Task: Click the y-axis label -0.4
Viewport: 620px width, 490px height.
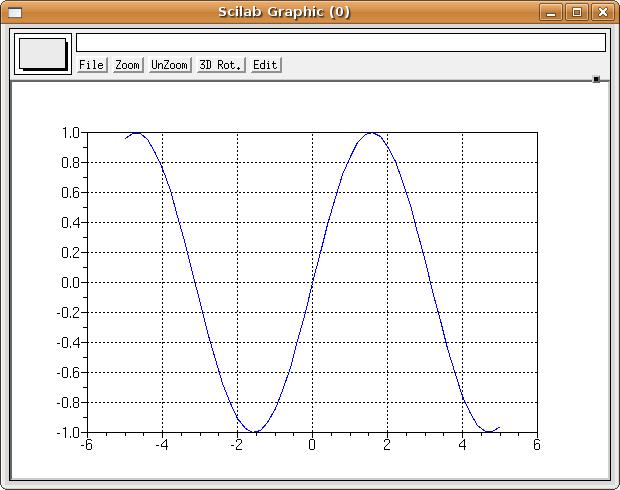Action: click(x=68, y=343)
